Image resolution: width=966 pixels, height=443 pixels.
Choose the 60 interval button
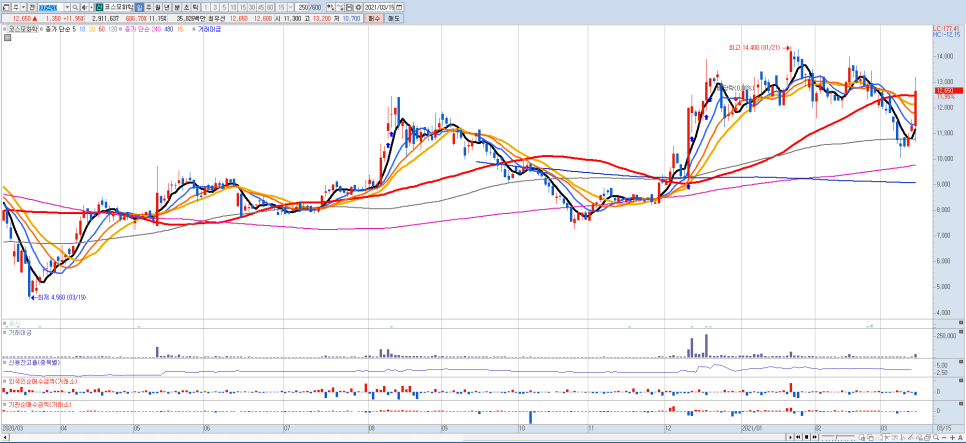point(270,7)
